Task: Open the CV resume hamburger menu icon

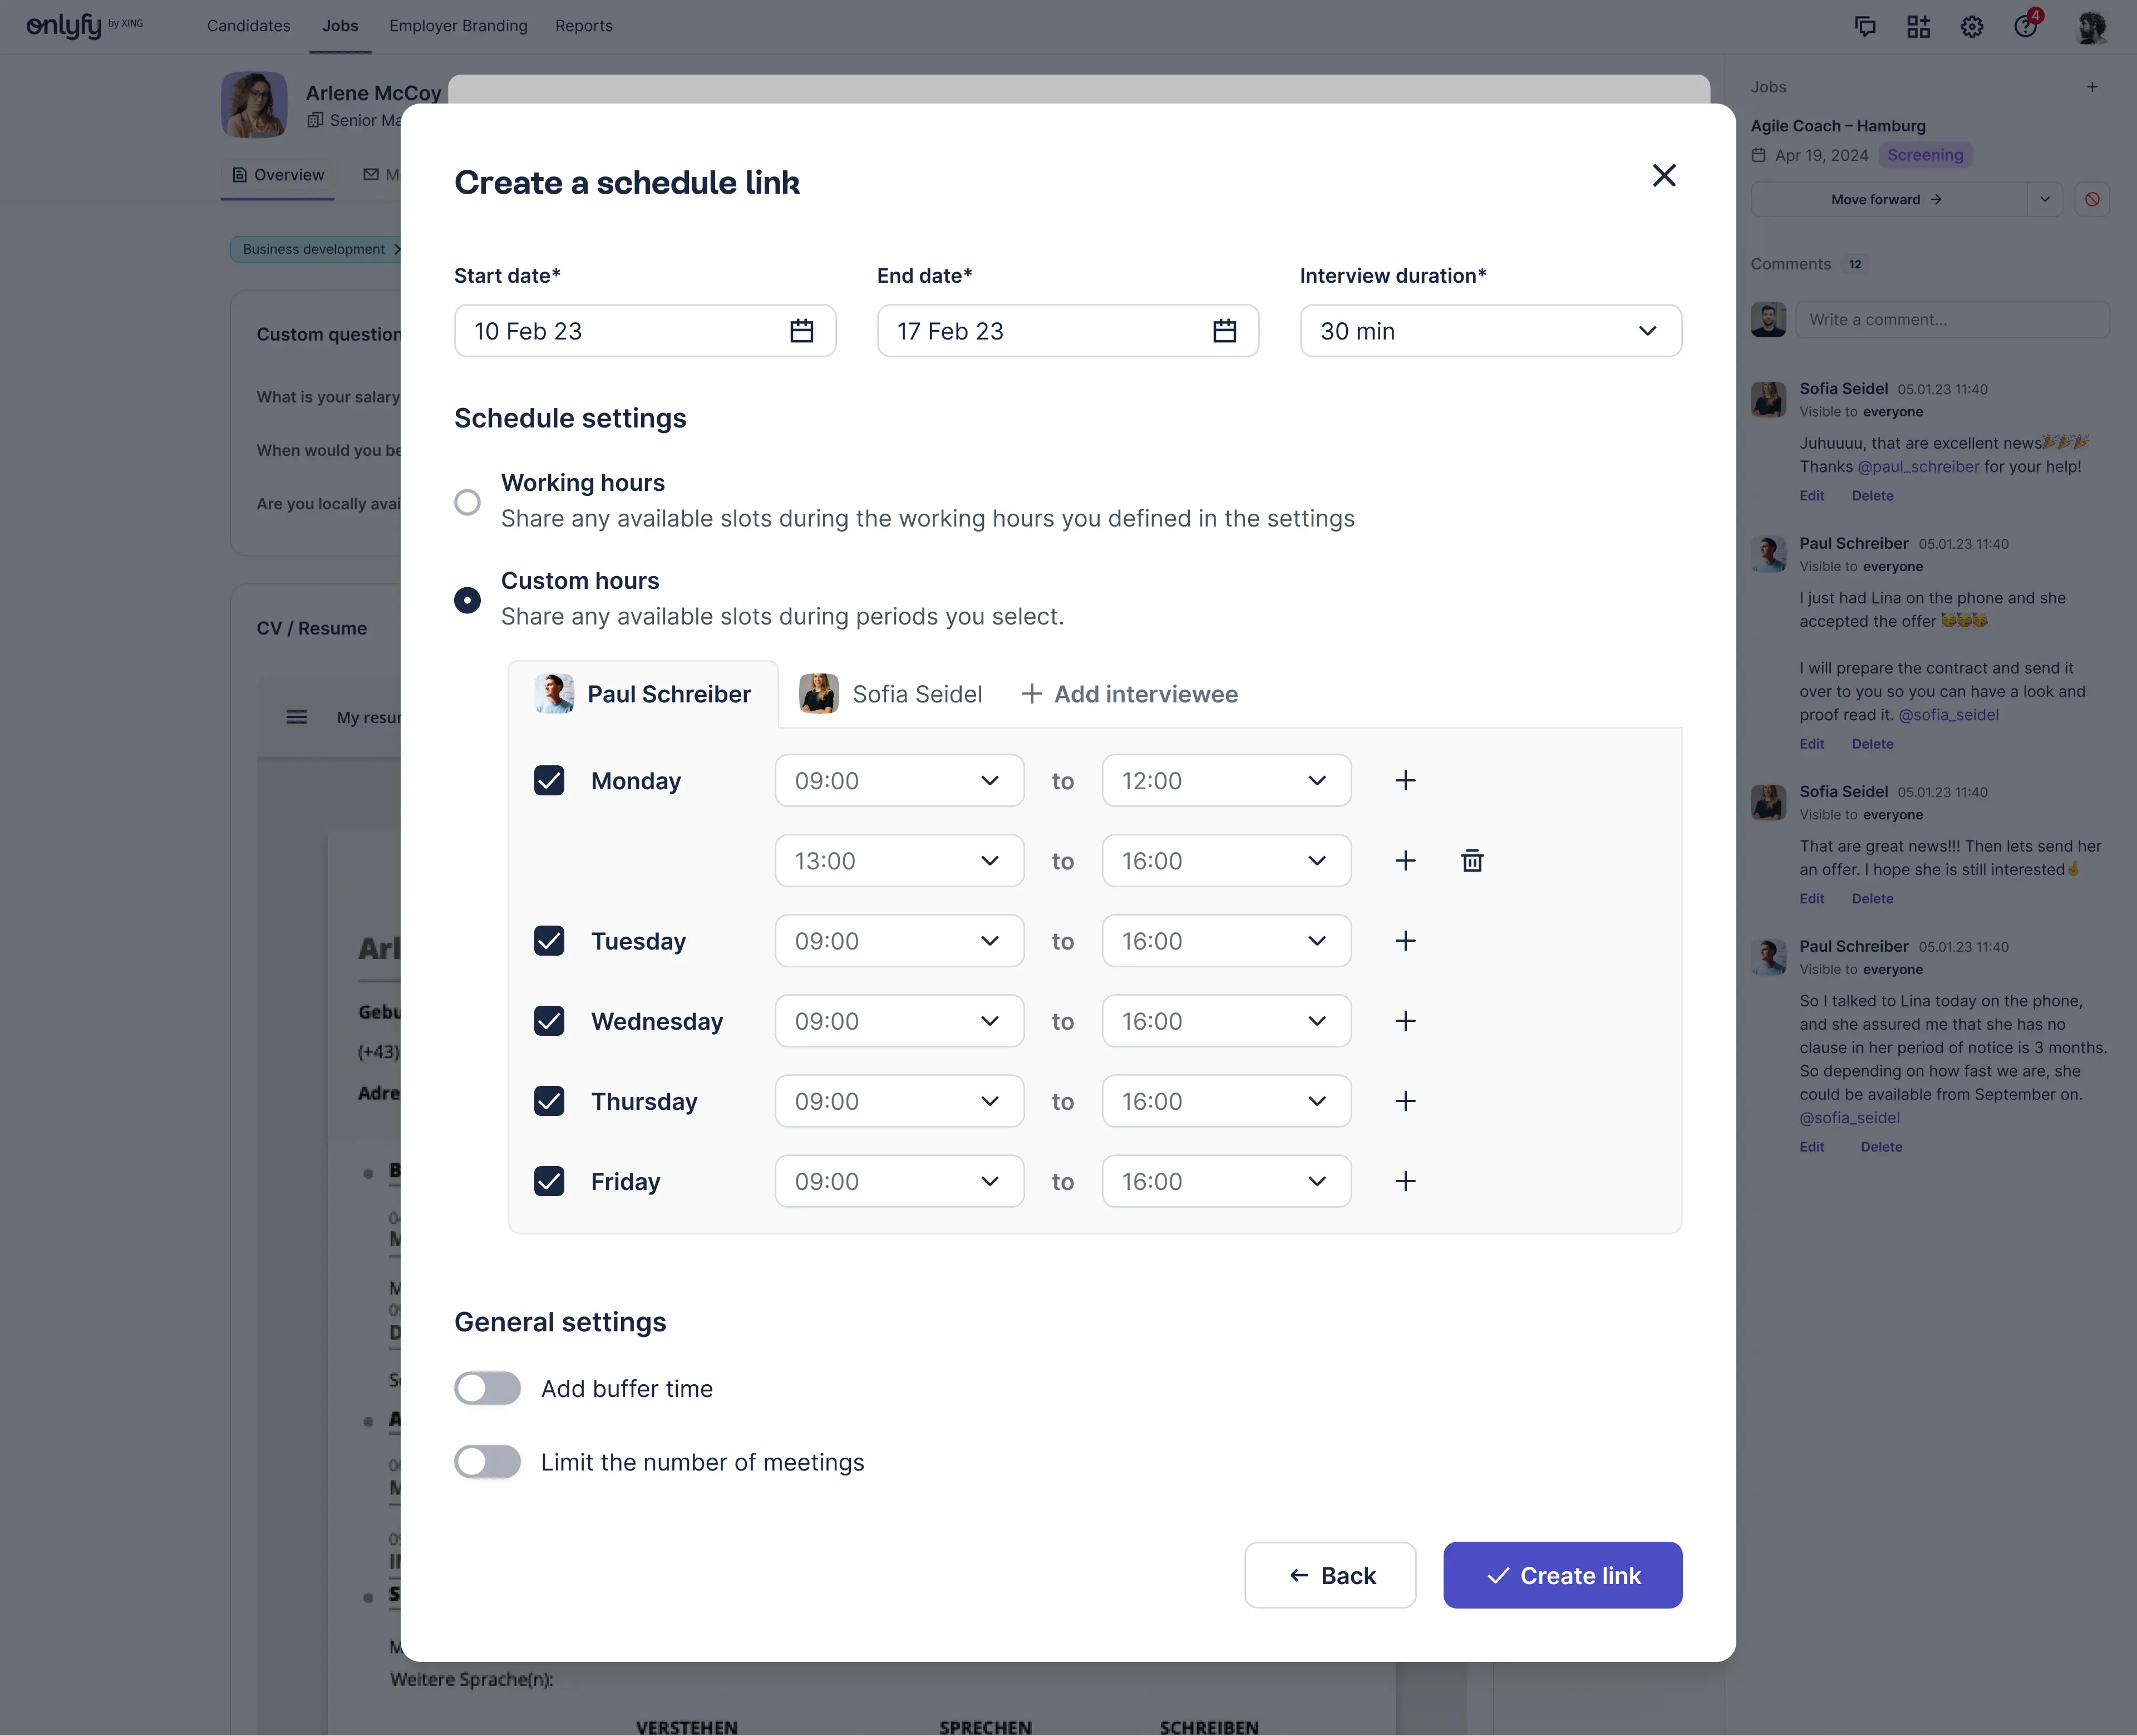Action: 296,717
